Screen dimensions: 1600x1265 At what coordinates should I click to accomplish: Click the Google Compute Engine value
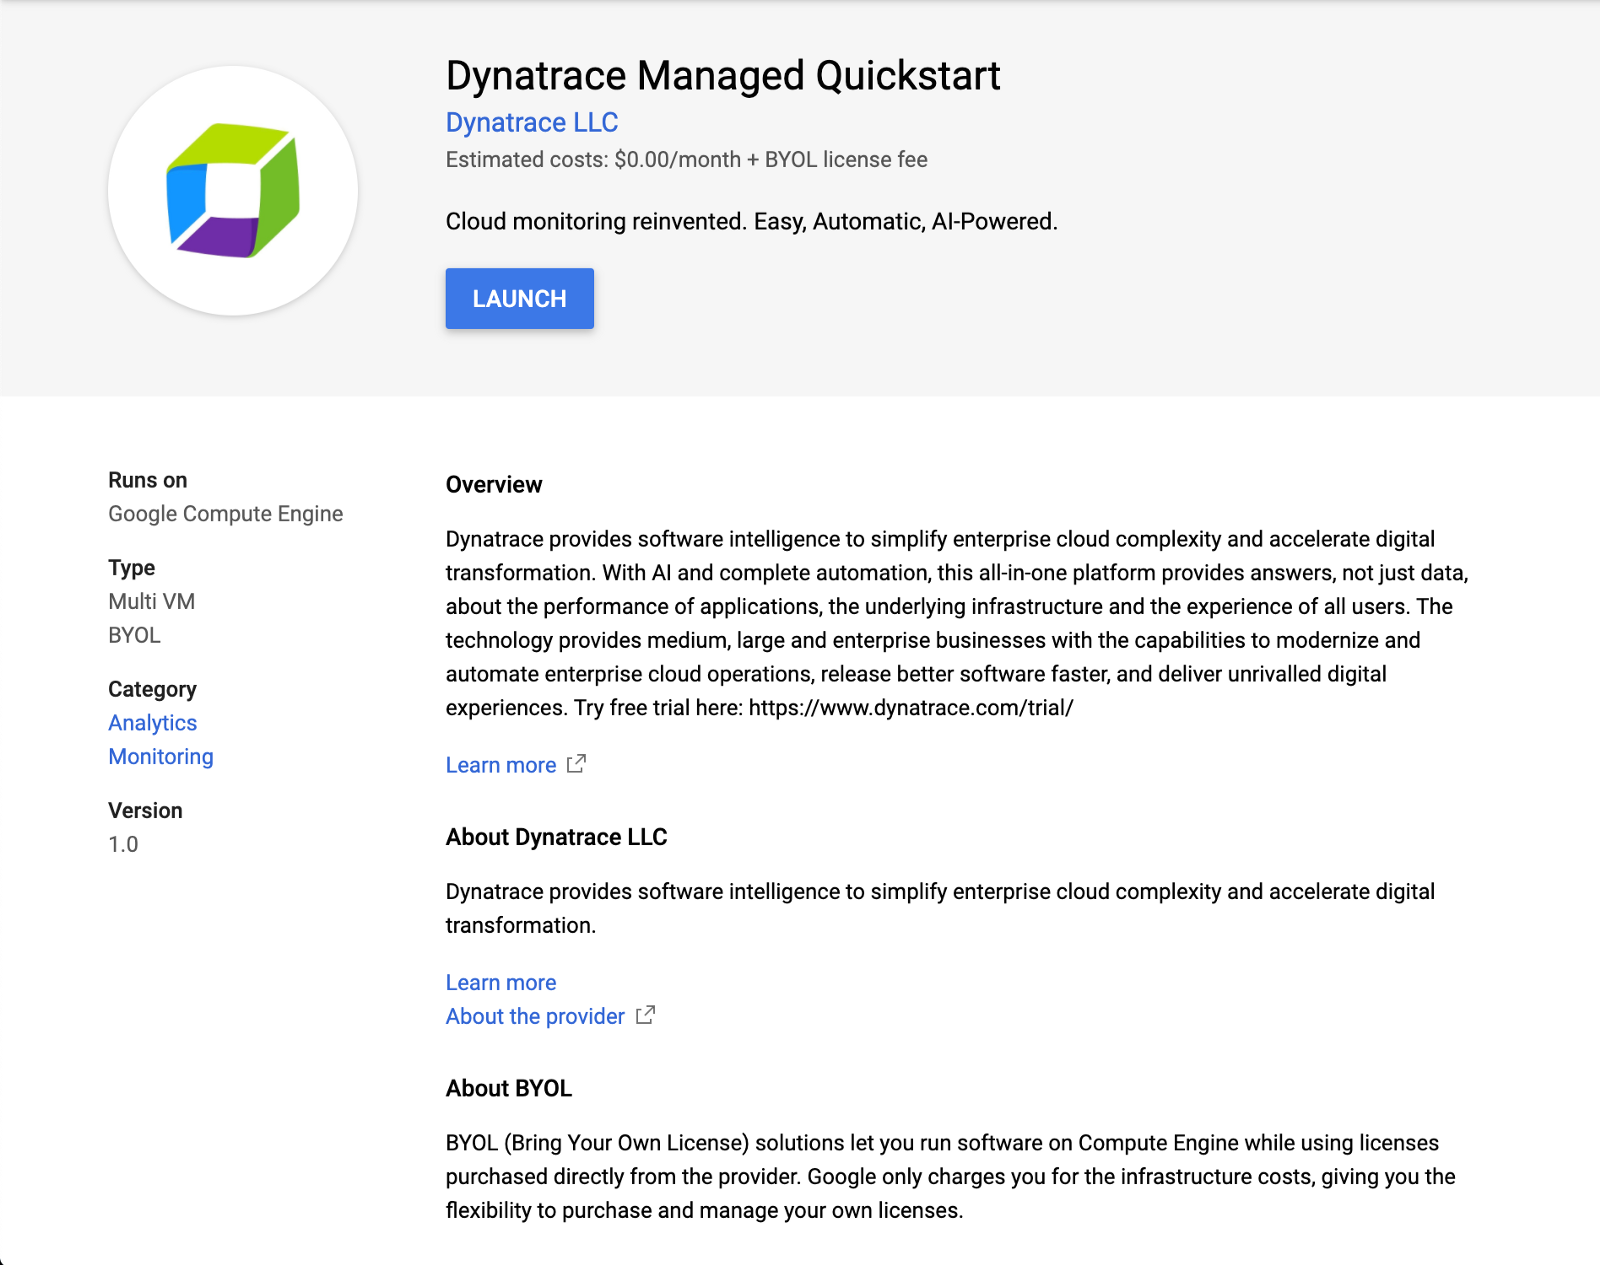point(226,514)
